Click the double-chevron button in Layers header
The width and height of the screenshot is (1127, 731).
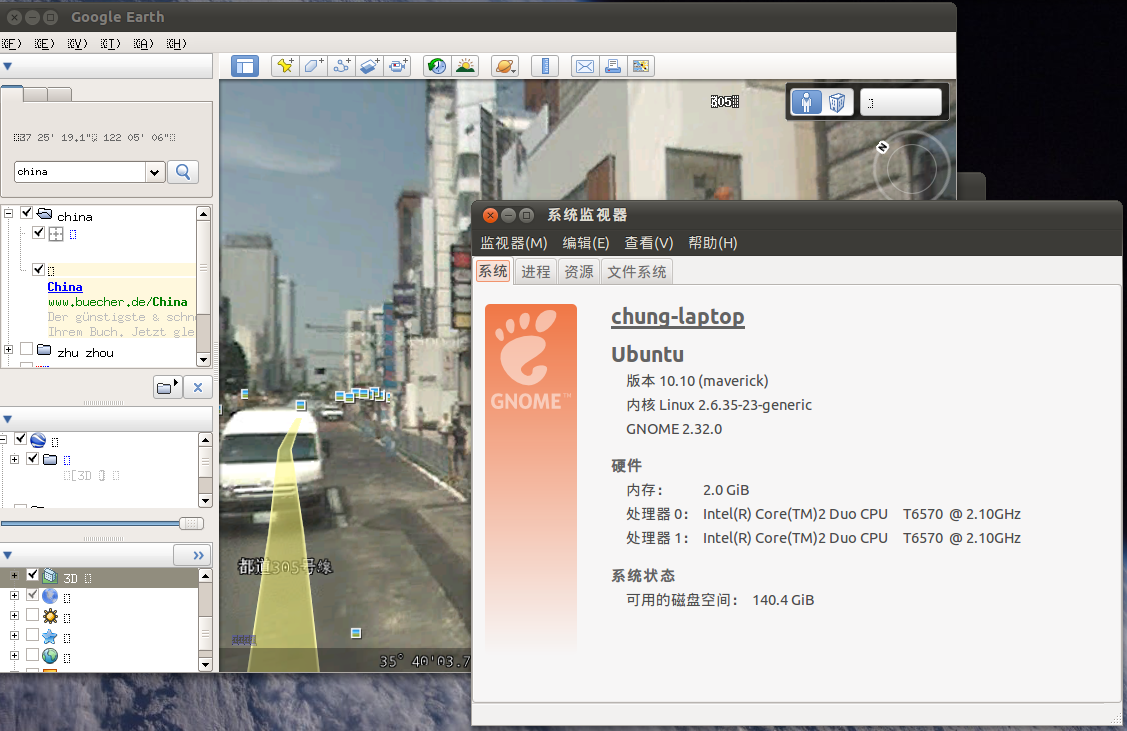click(x=193, y=556)
